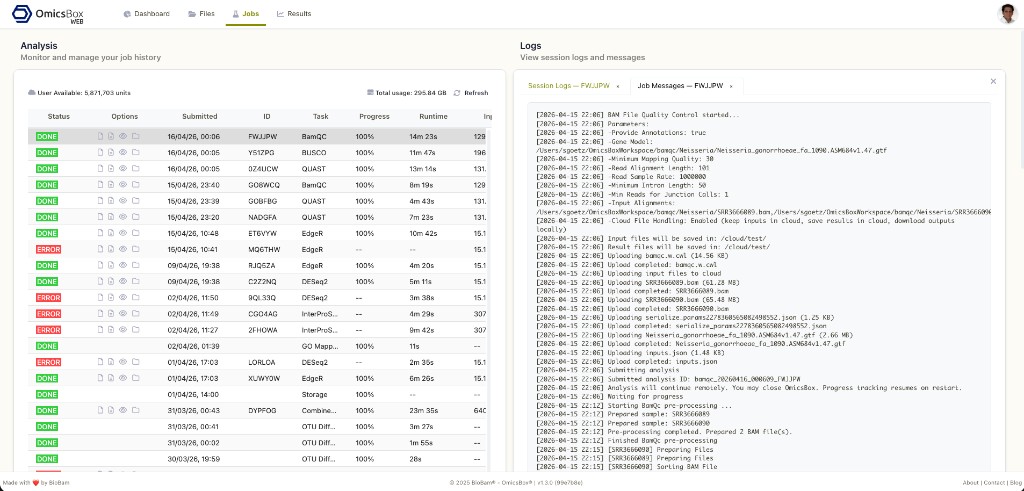Click first document icon in QUAST job 0Z4UCW row
1024x491 pixels.
pos(100,168)
